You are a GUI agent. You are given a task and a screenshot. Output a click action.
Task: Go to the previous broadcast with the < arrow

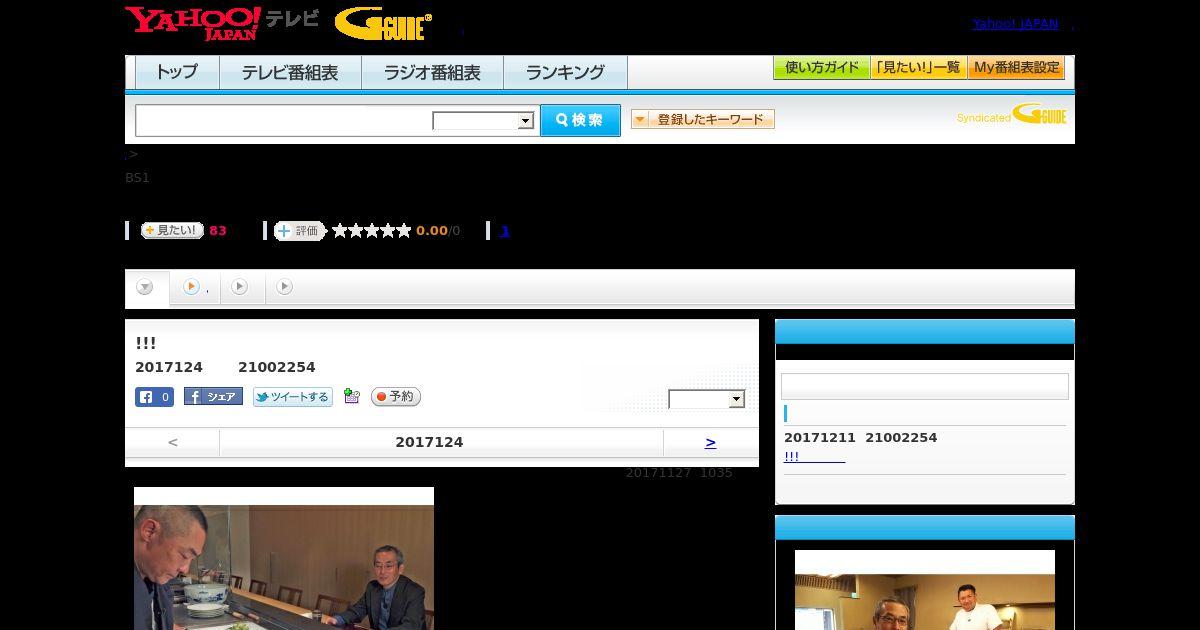pos(173,442)
